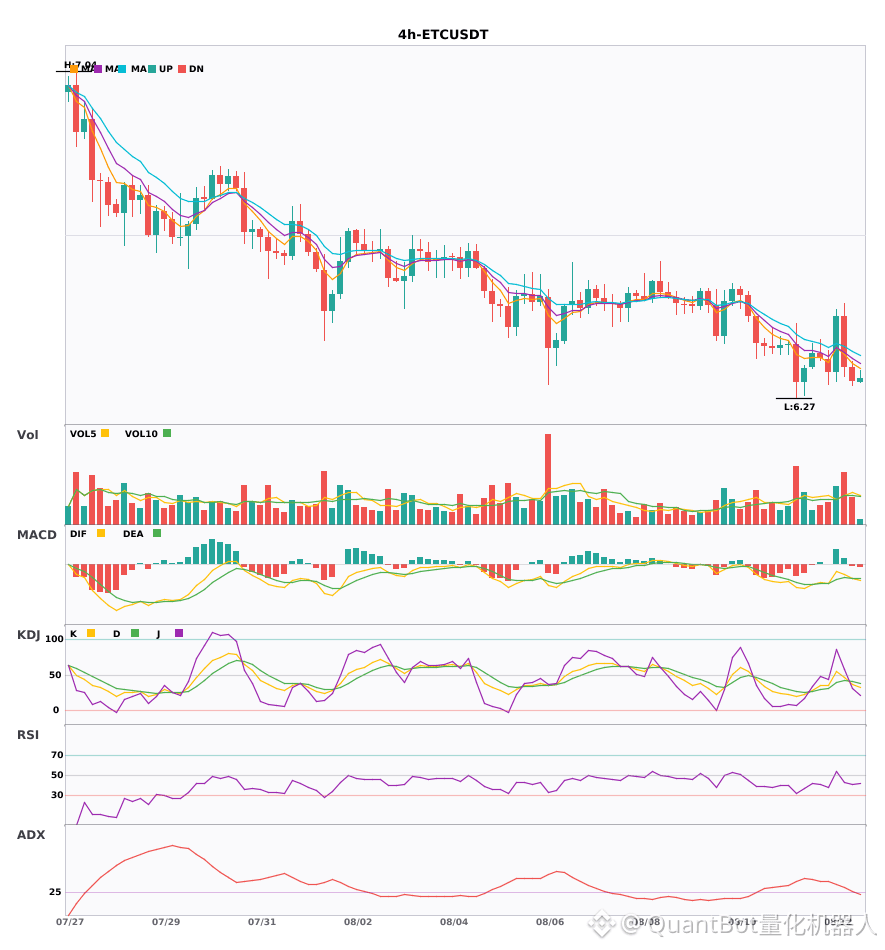Click the DEA legend text
885x950 pixels.
133,534
